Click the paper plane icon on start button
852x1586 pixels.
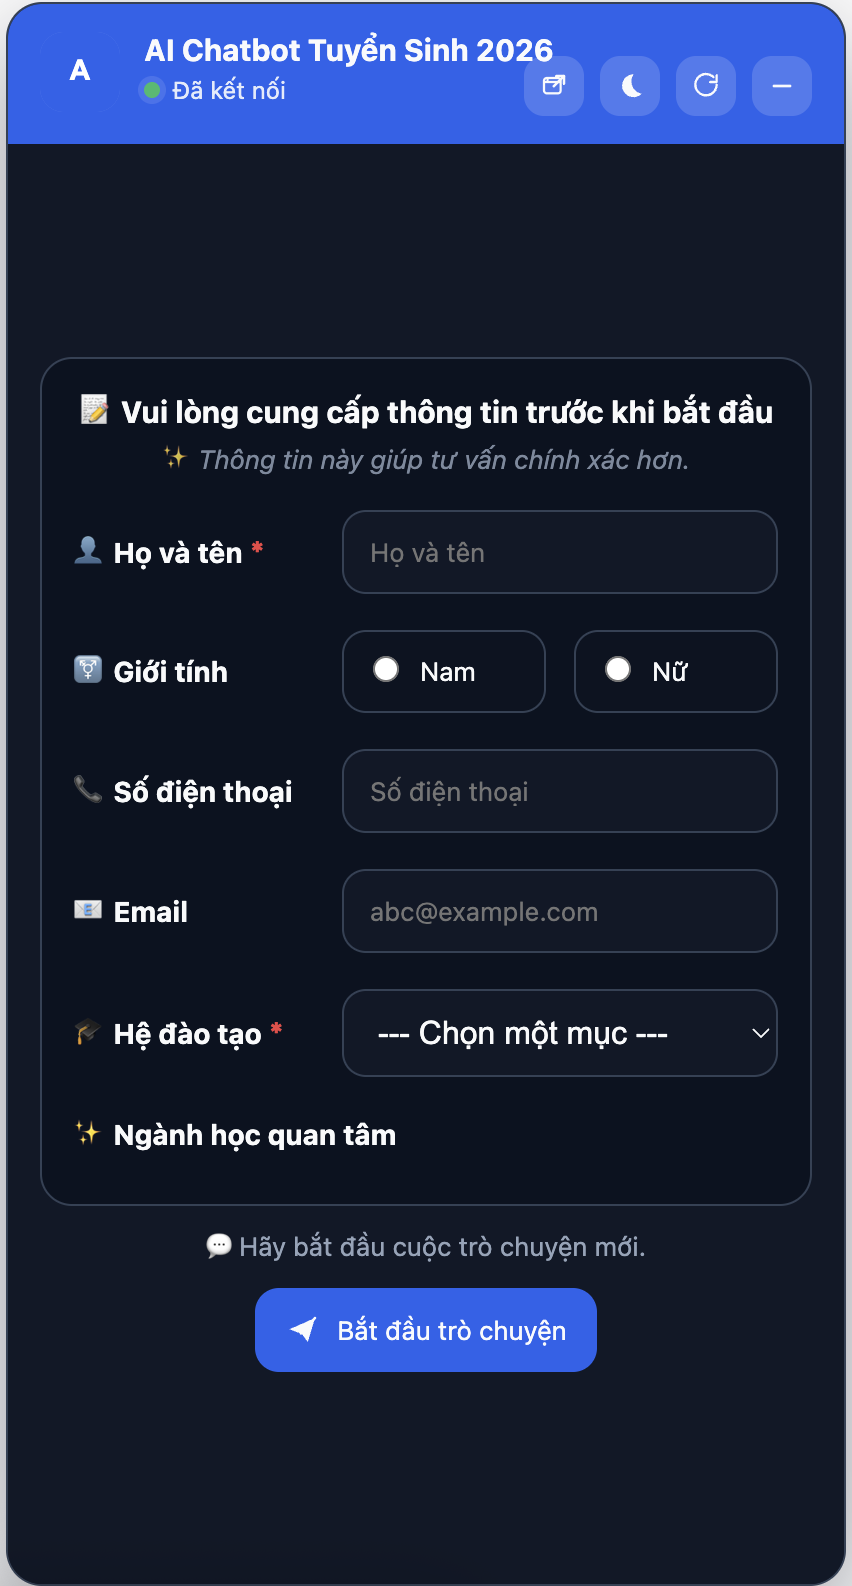303,1329
